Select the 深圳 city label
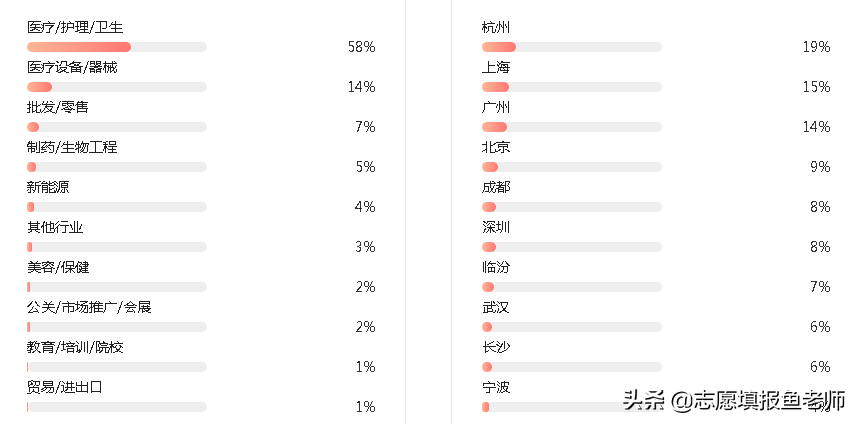 pos(496,227)
